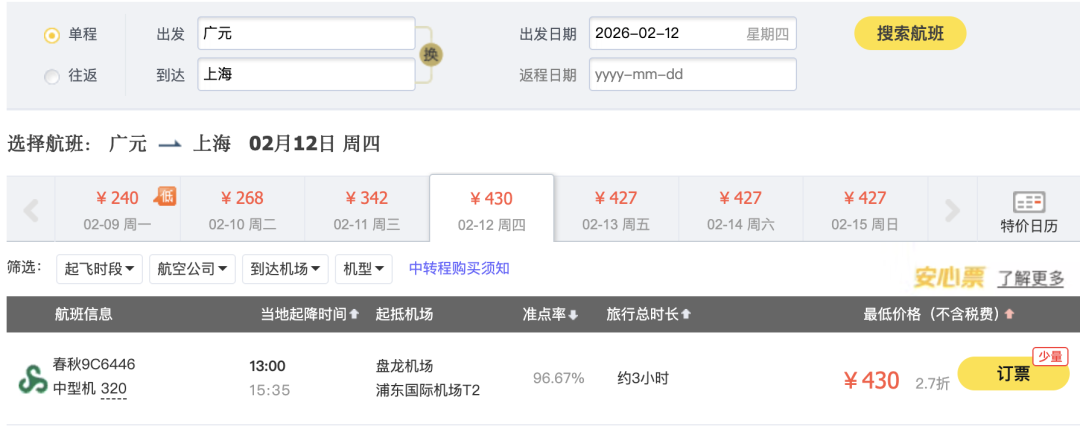Click the 春秋9C6446 flight number
Image resolution: width=1080 pixels, height=426 pixels.
[94, 364]
